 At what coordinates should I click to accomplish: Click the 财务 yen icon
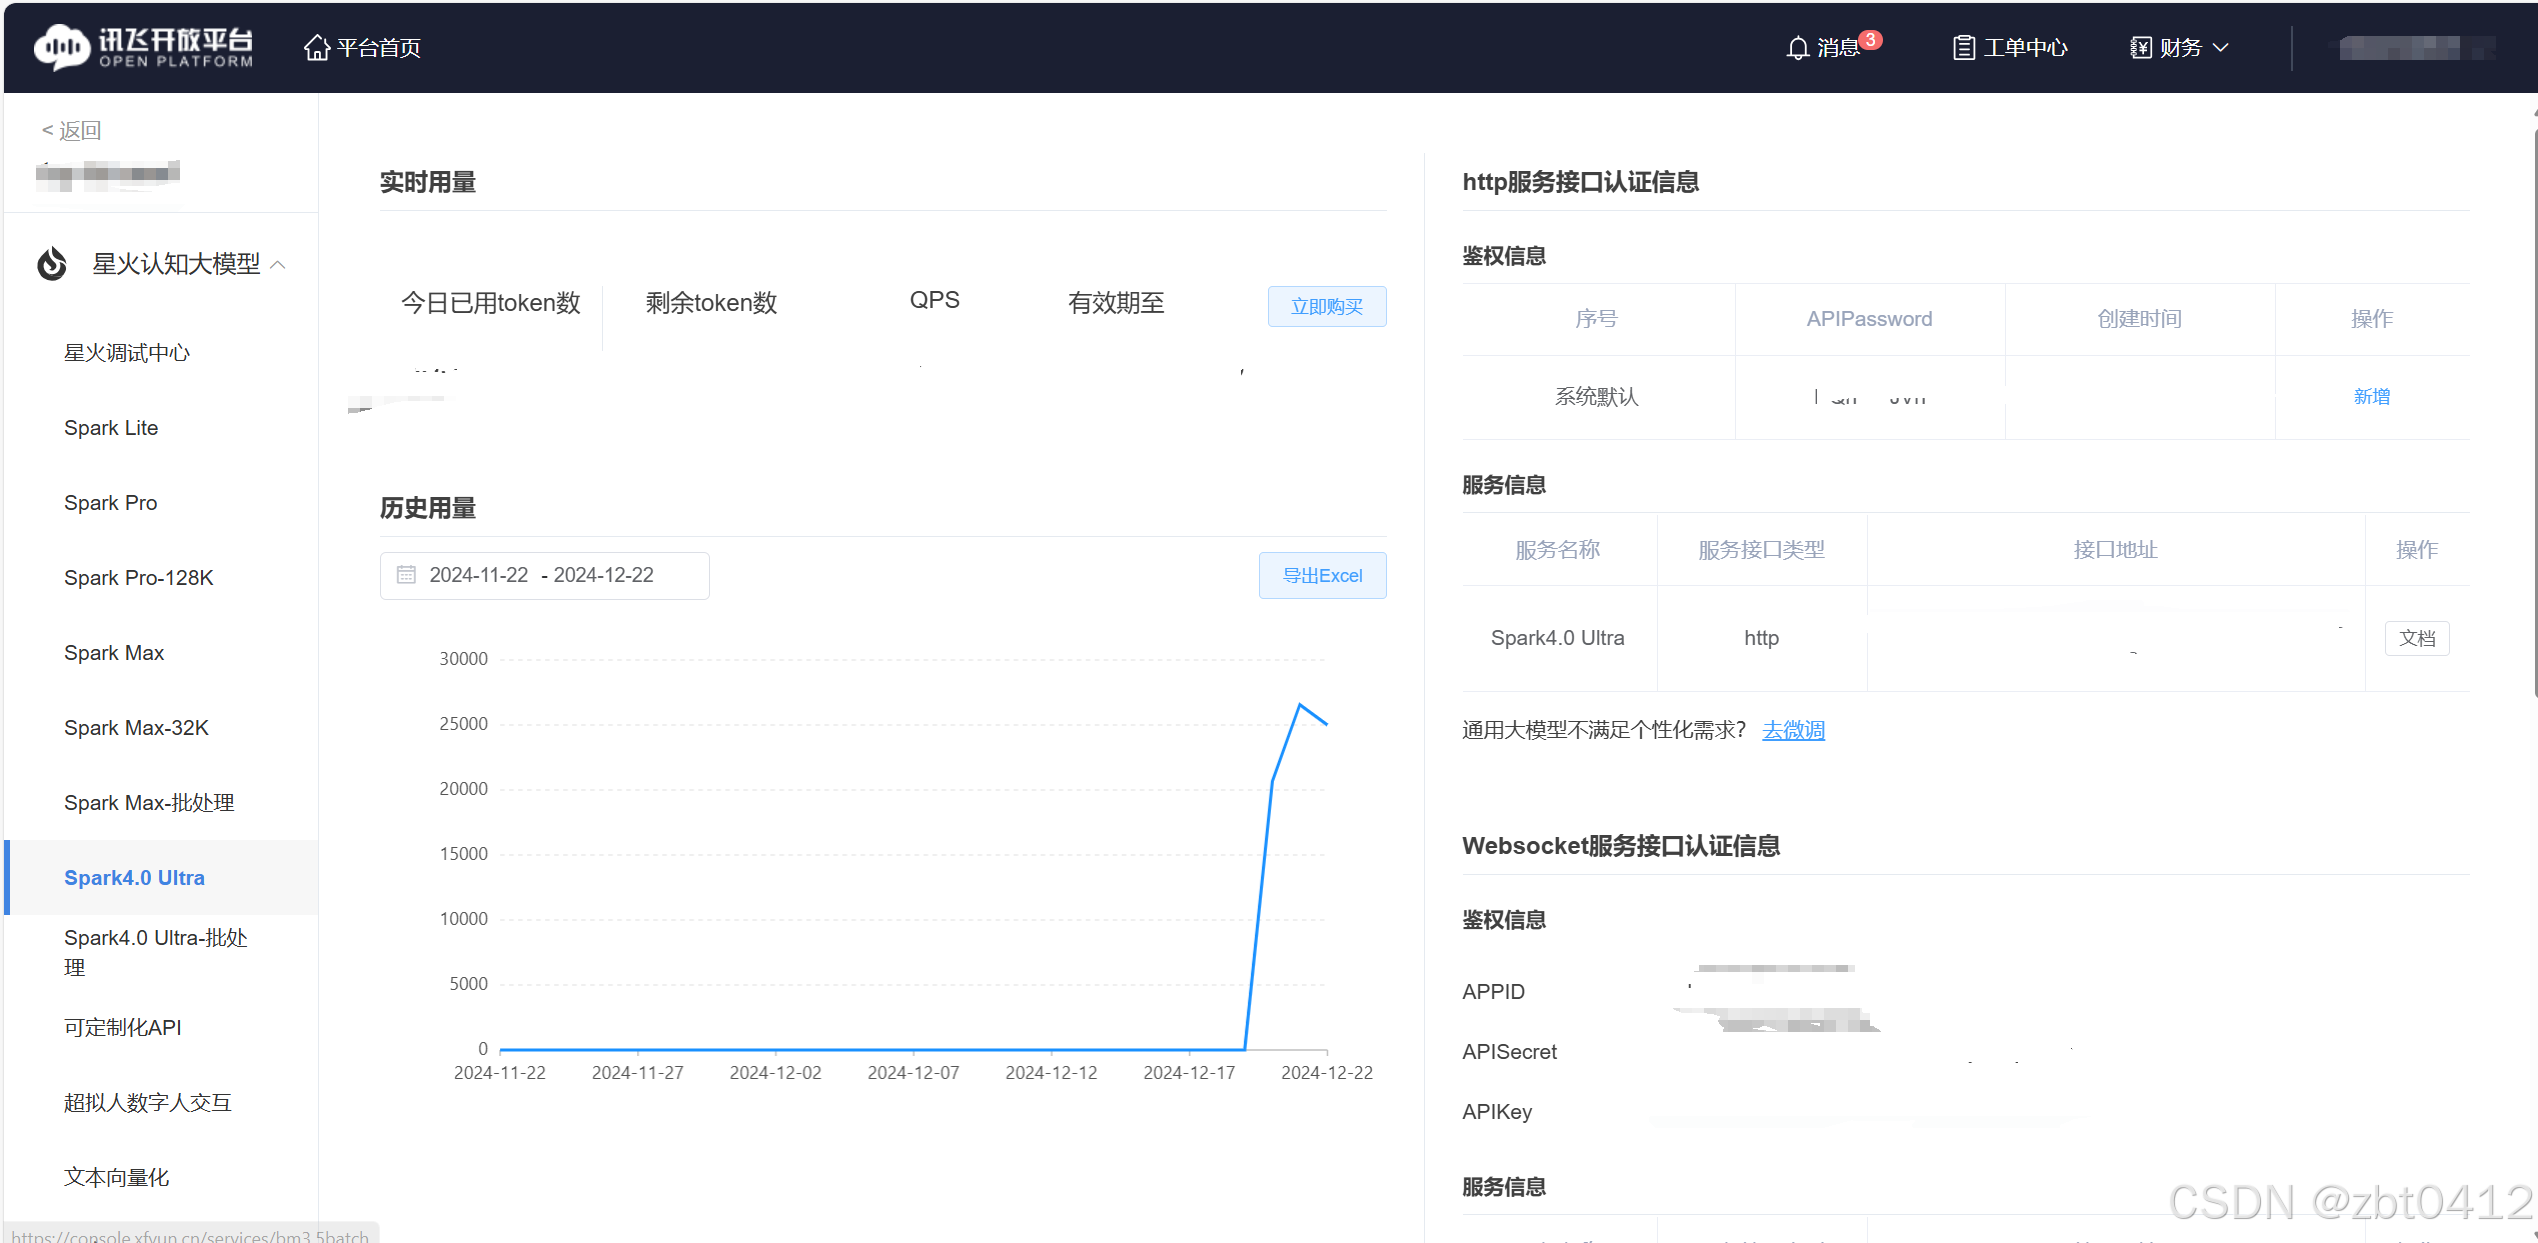tap(2140, 48)
